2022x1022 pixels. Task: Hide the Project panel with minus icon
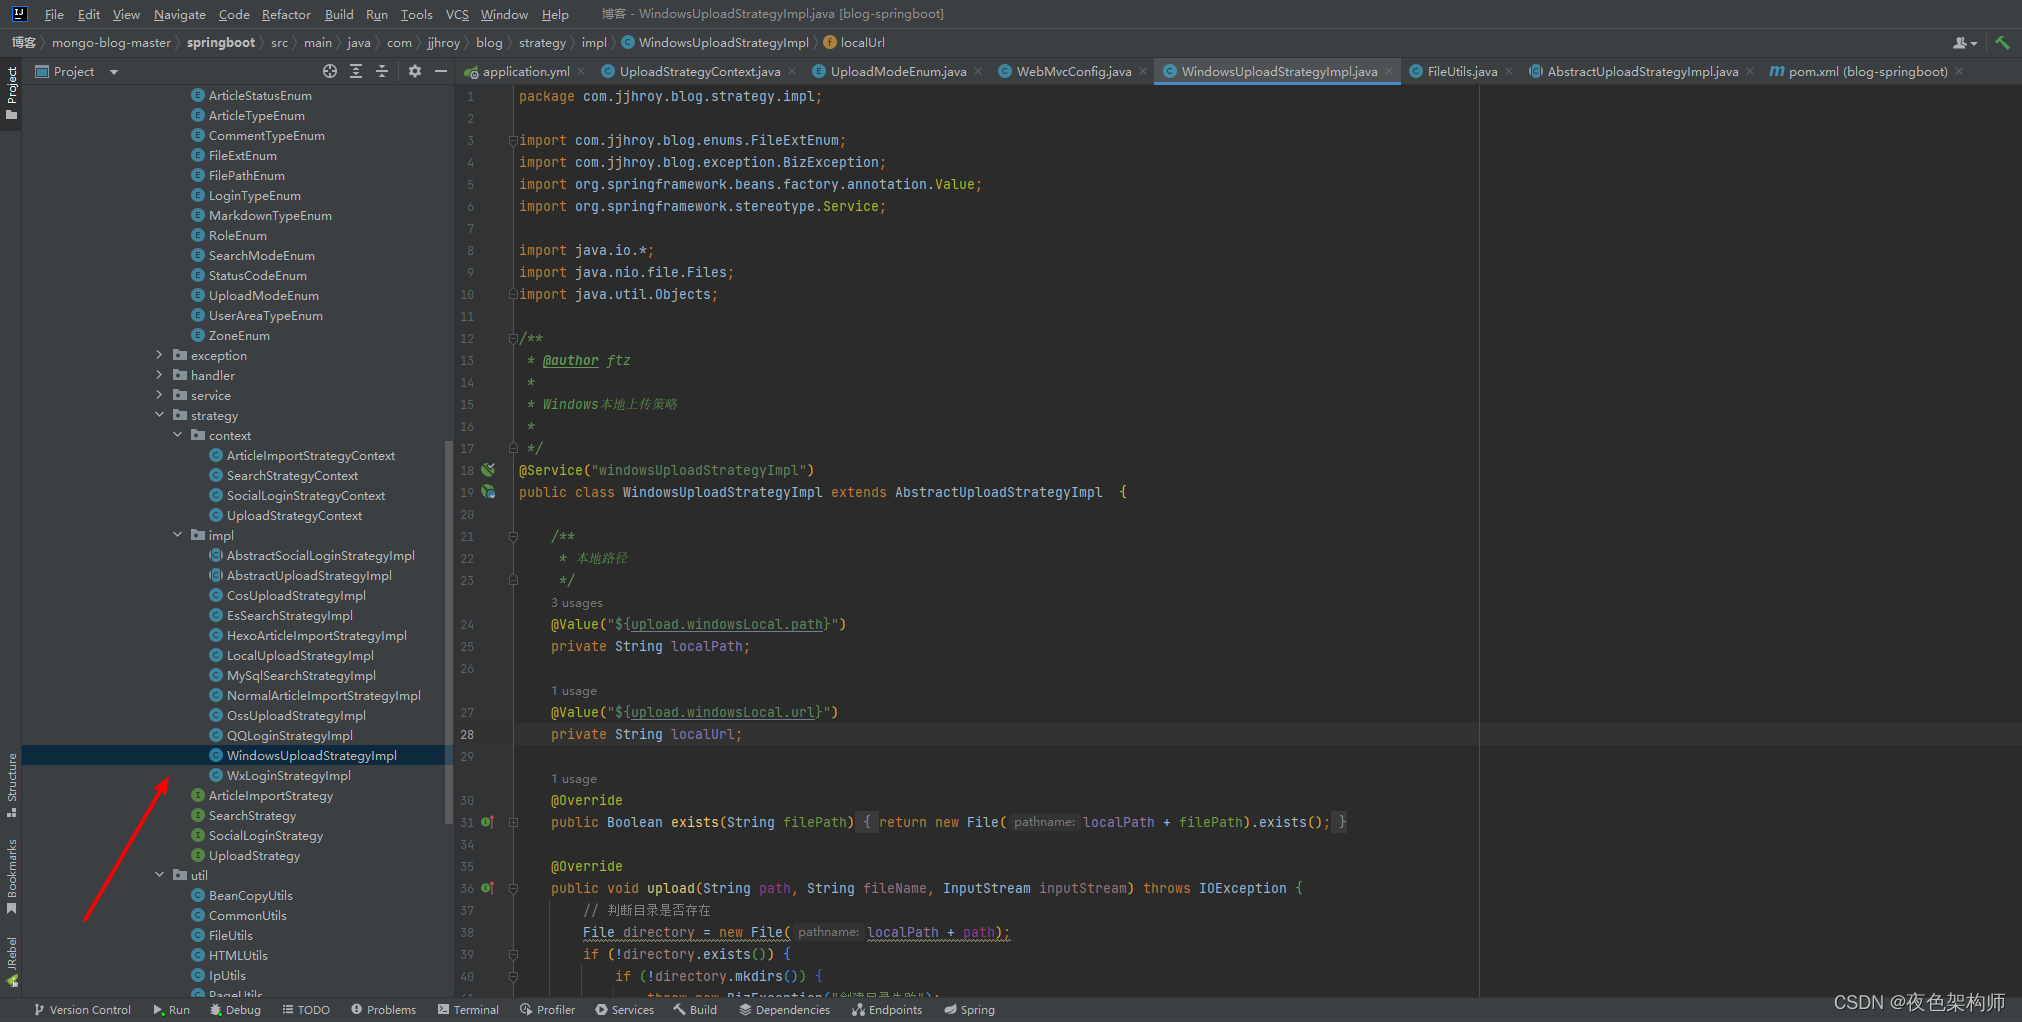pyautogui.click(x=441, y=71)
